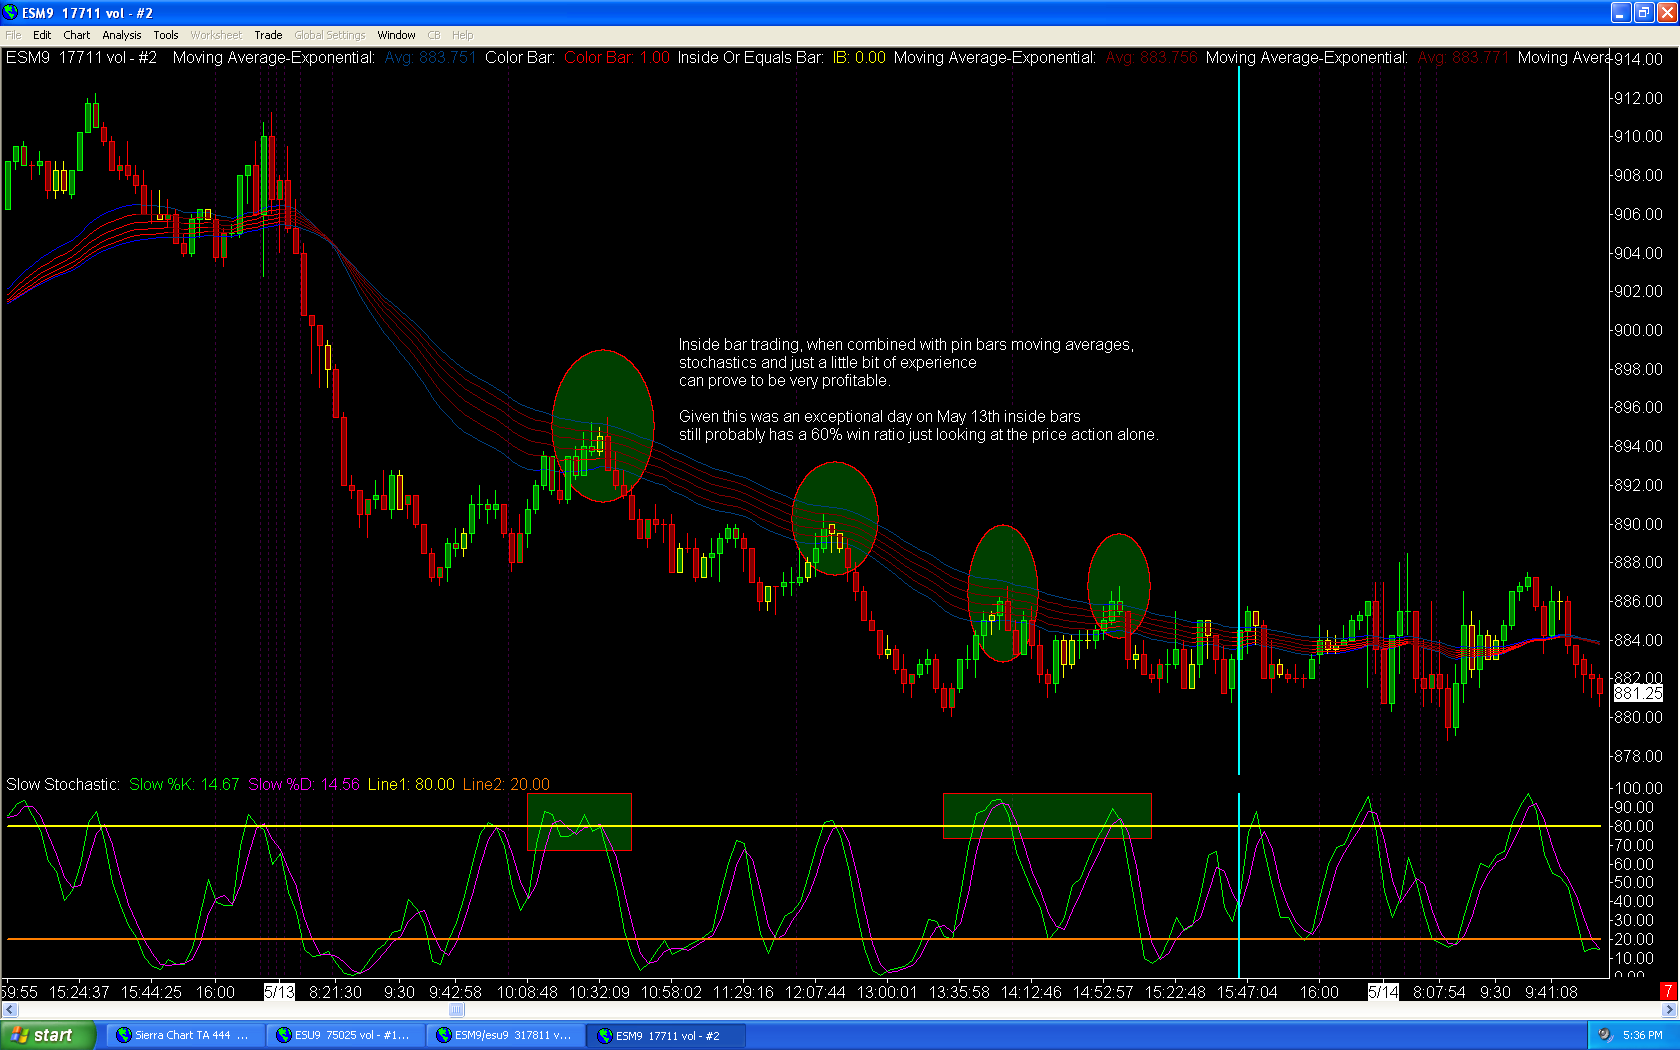Click the horizontal scrollbar right arrow
This screenshot has height=1050, width=1680.
point(1669,1010)
